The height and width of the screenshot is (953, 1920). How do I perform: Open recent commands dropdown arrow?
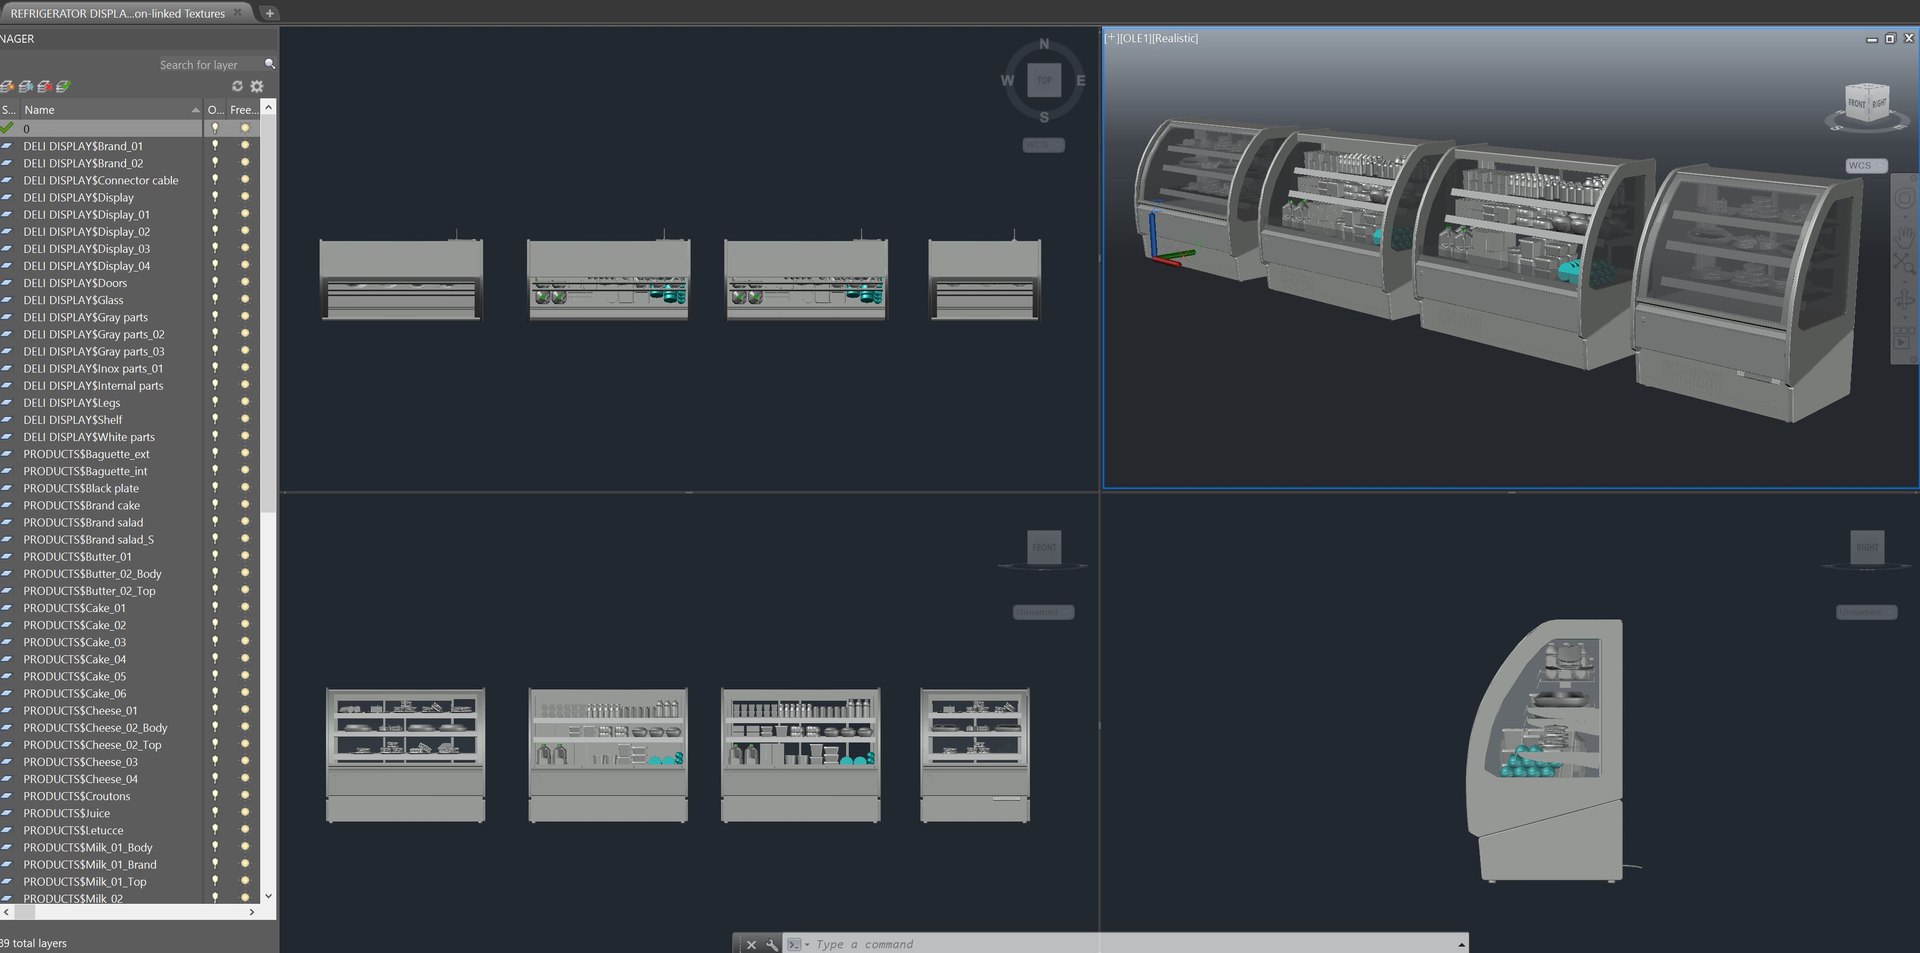coord(807,944)
